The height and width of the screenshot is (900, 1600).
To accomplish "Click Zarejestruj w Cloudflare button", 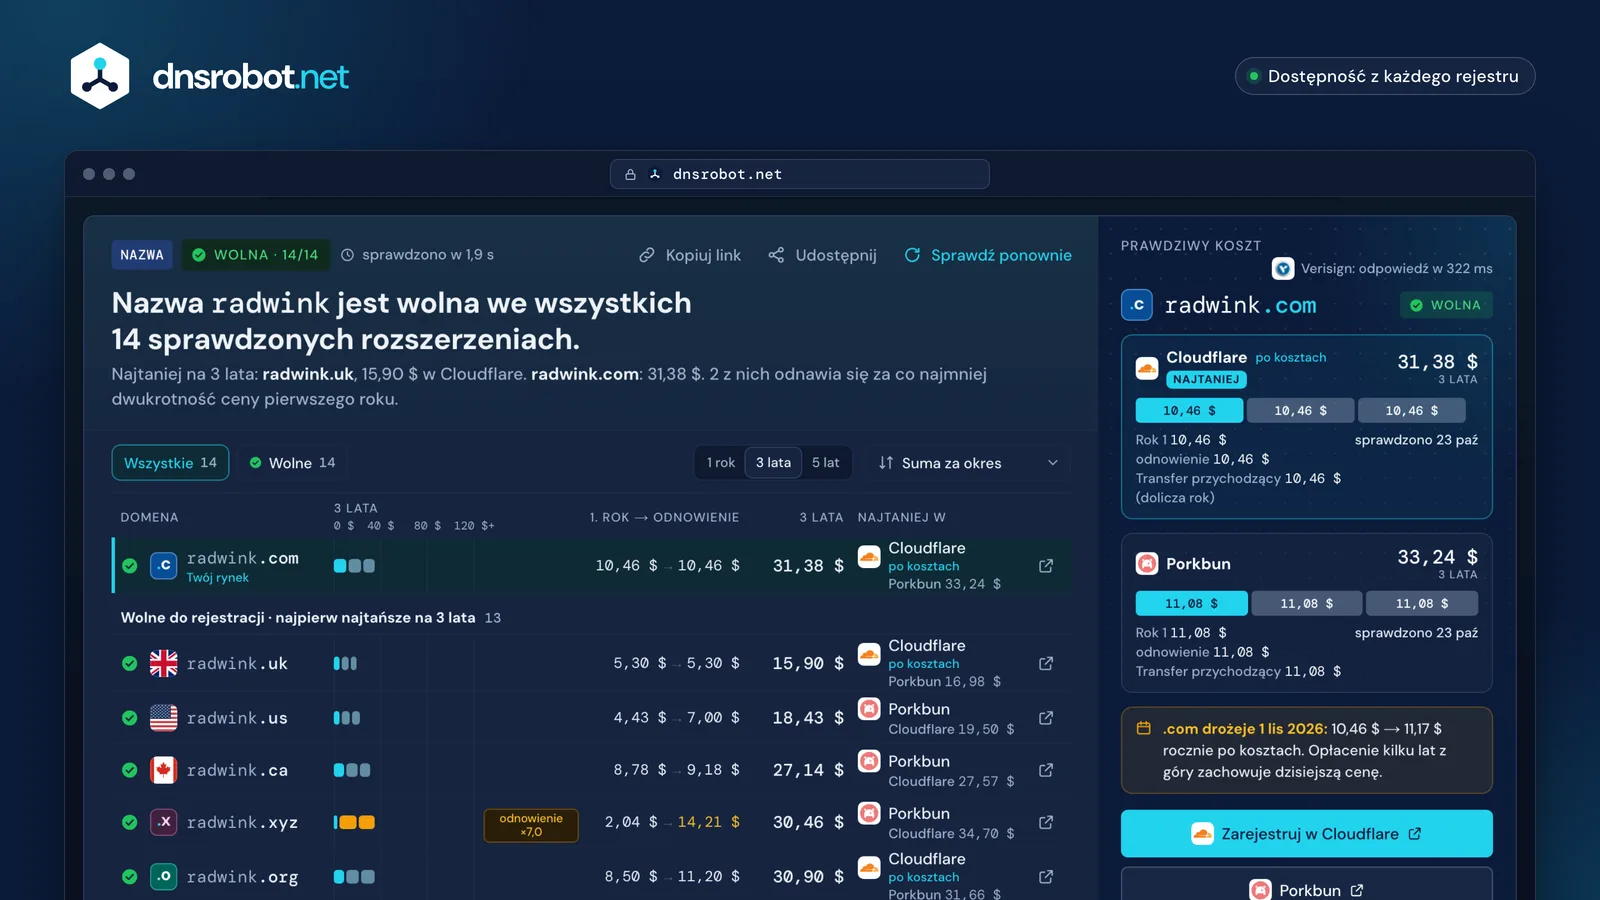I will (x=1307, y=834).
